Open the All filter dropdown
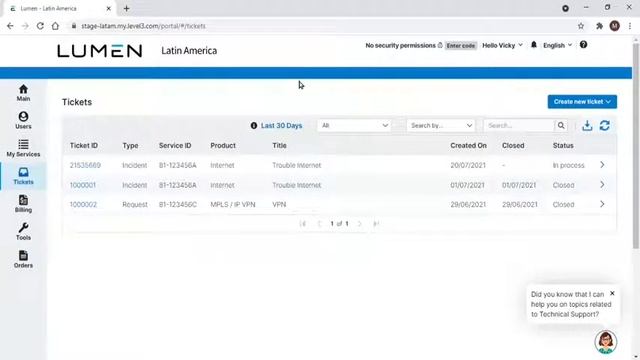 (x=354, y=125)
